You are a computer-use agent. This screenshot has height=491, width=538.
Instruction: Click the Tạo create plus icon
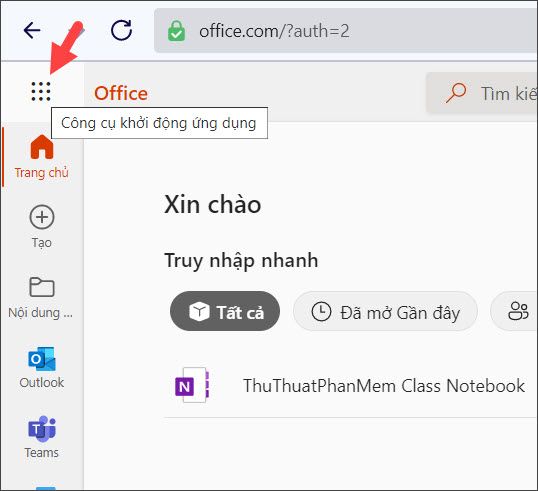(x=42, y=217)
